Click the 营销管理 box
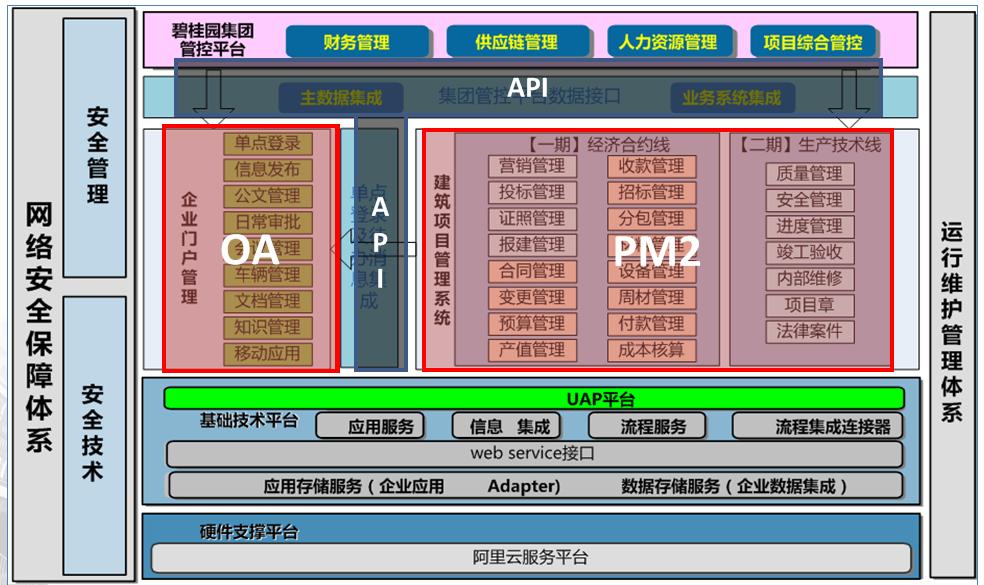Image resolution: width=984 pixels, height=585 pixels. click(533, 166)
